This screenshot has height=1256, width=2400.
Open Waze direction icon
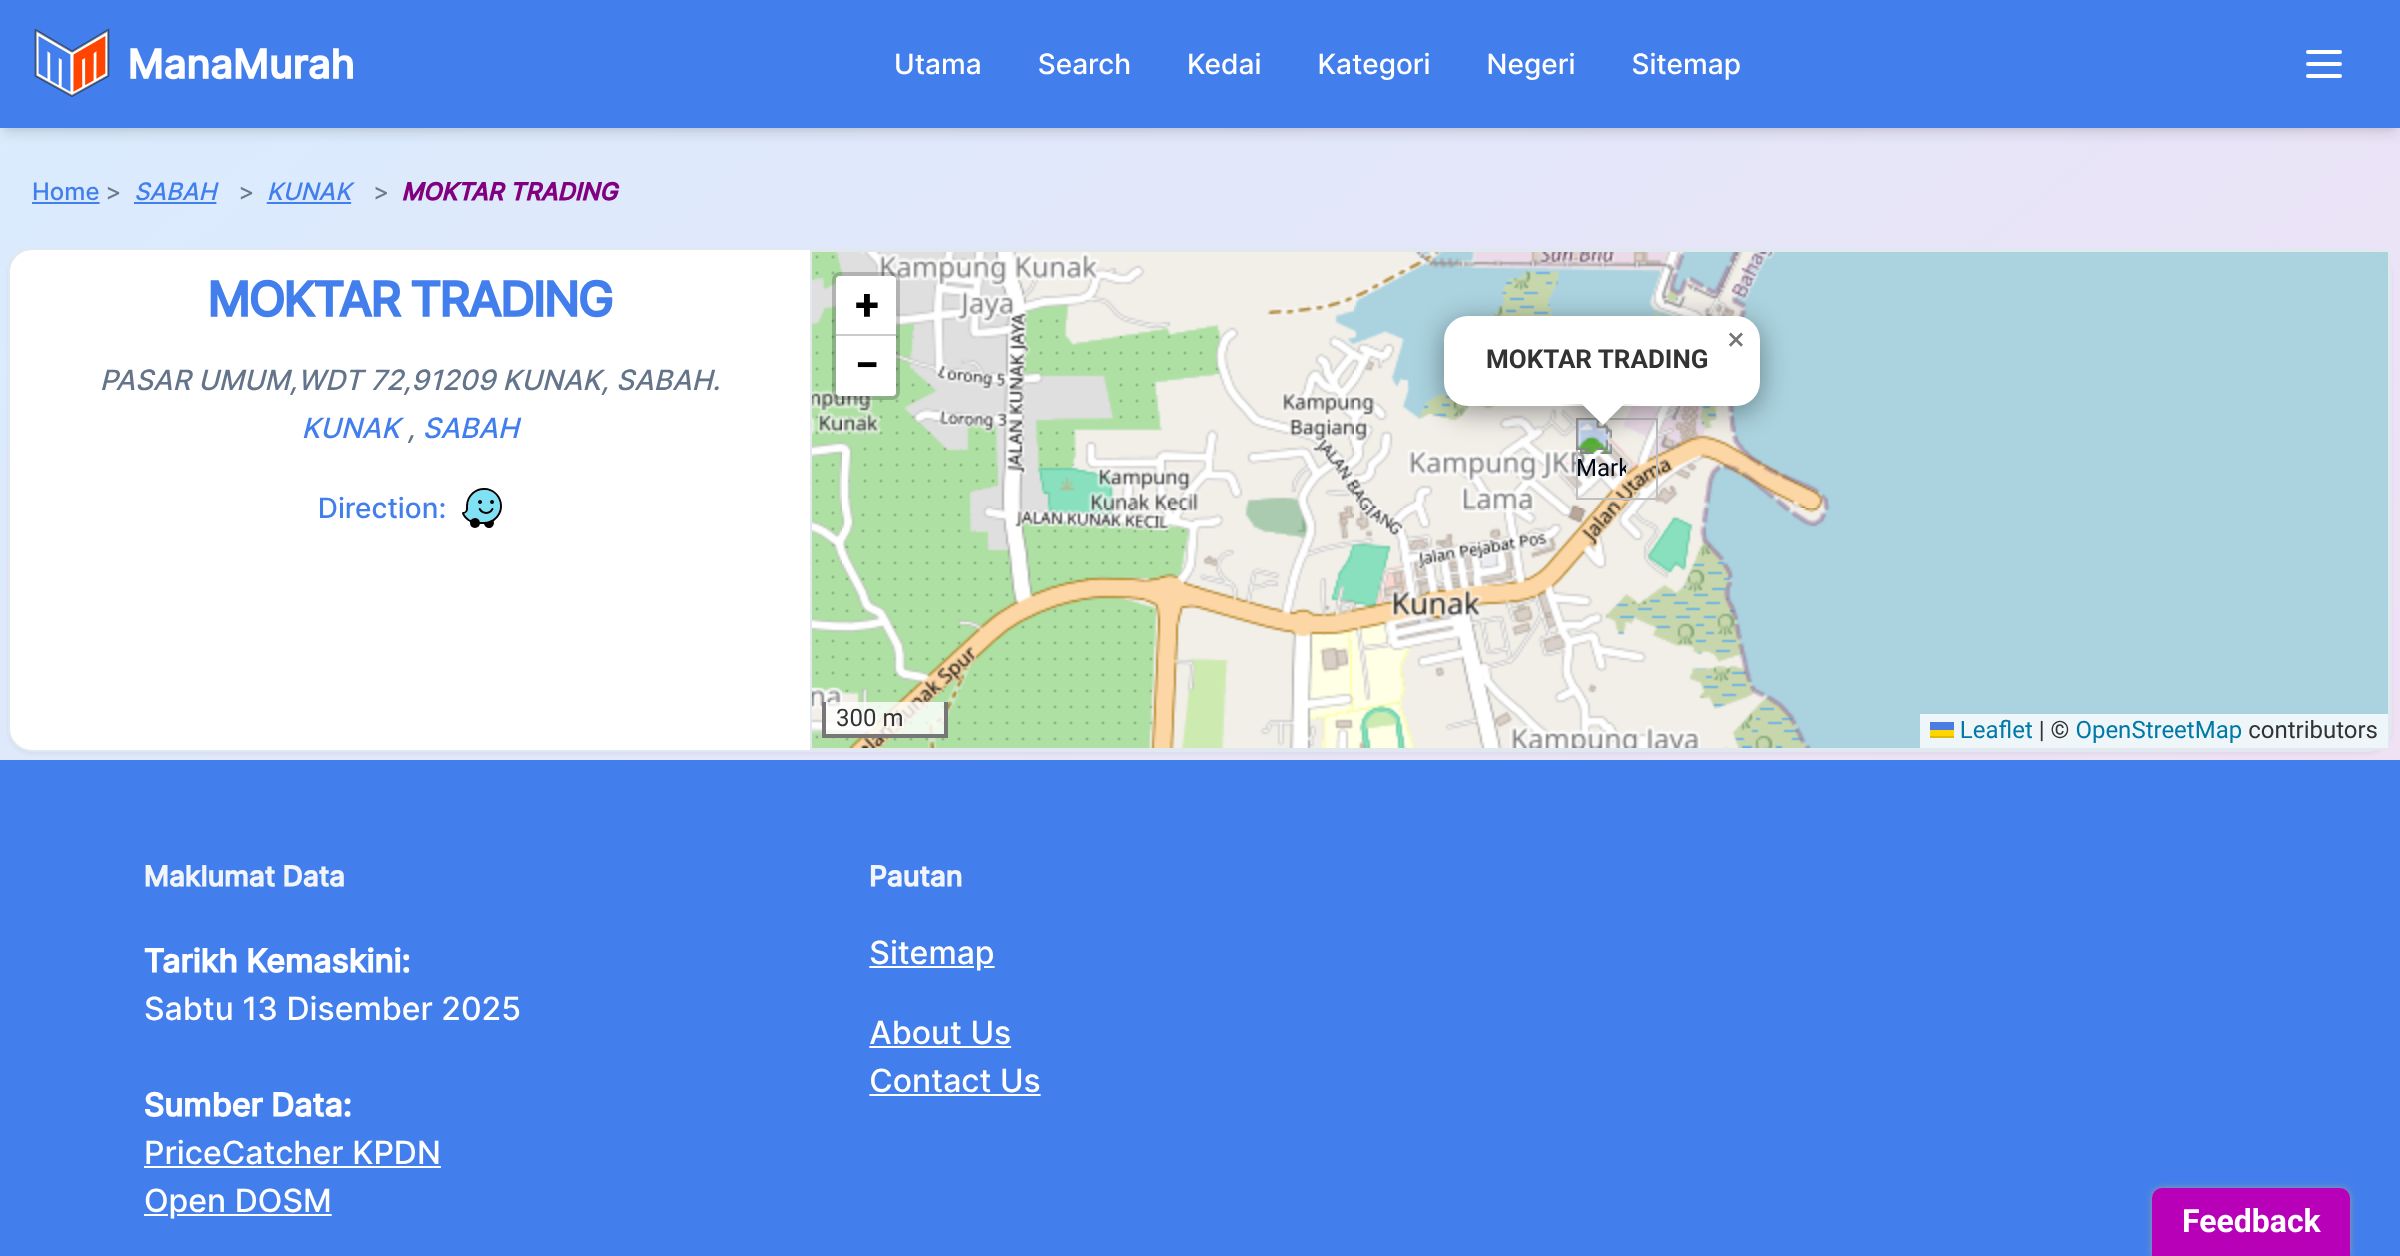point(482,508)
